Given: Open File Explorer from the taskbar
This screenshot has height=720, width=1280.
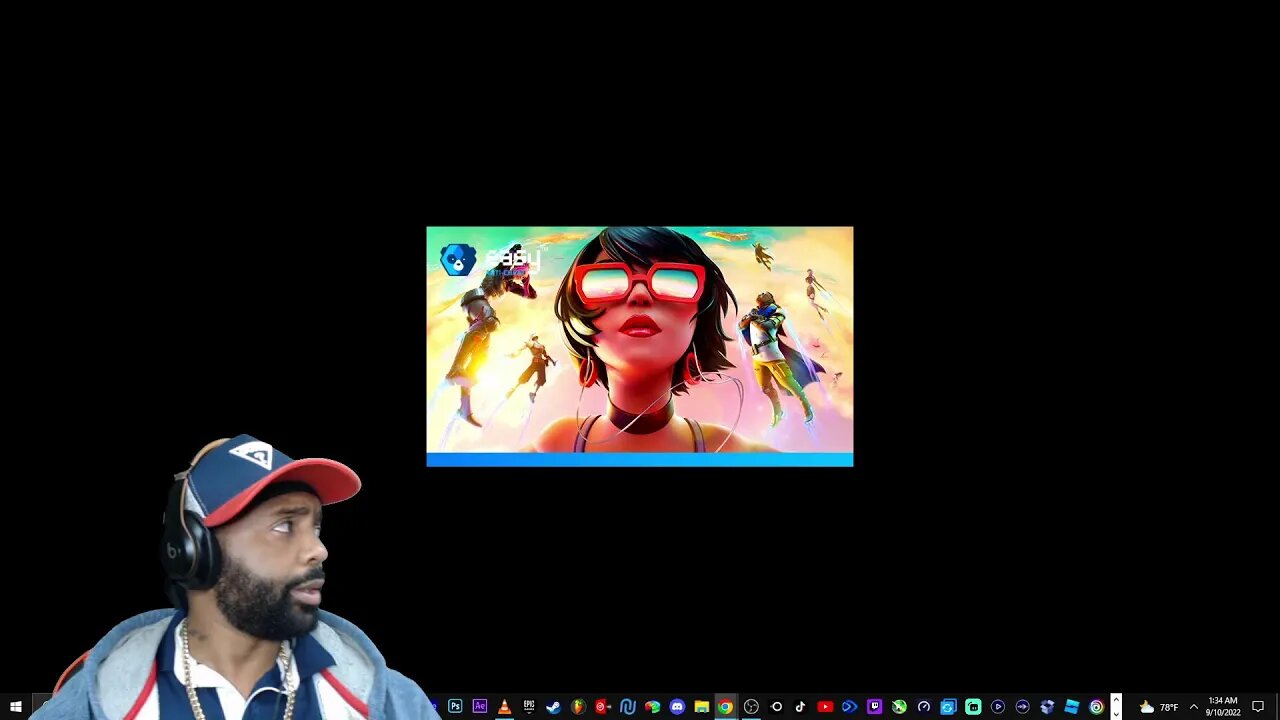Looking at the screenshot, I should coord(702,707).
